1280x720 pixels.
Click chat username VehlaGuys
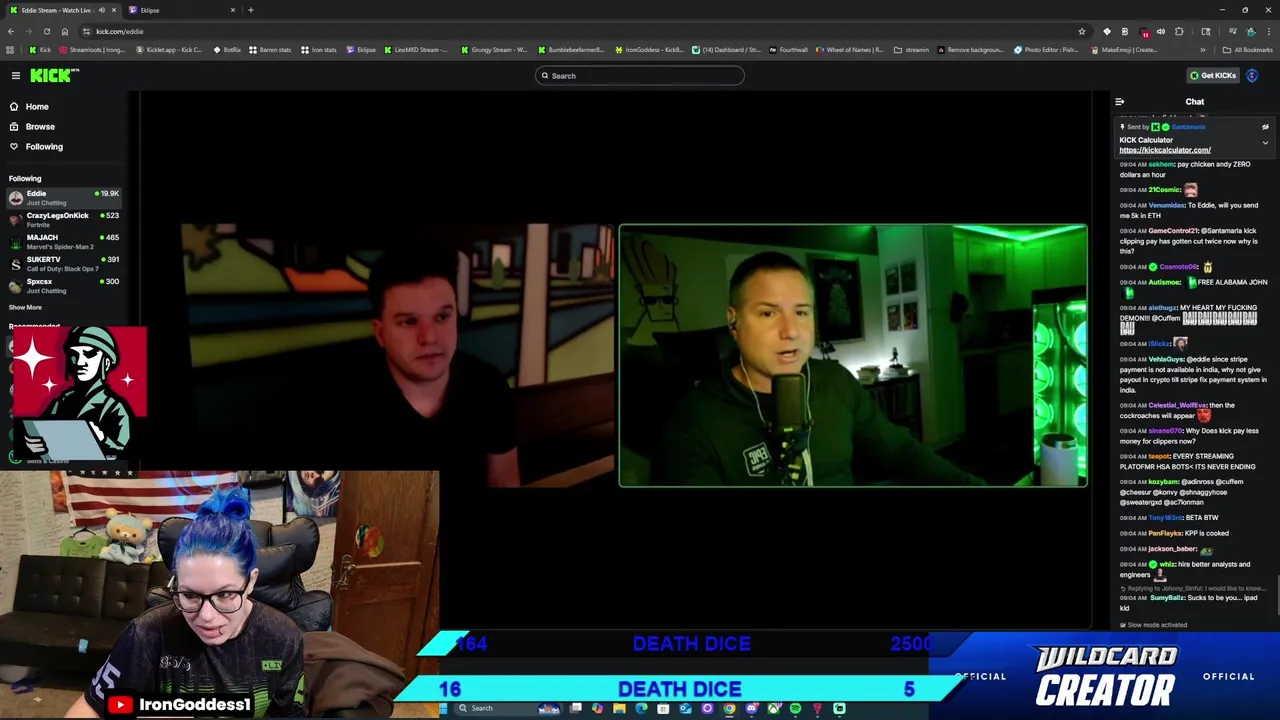pos(1166,359)
